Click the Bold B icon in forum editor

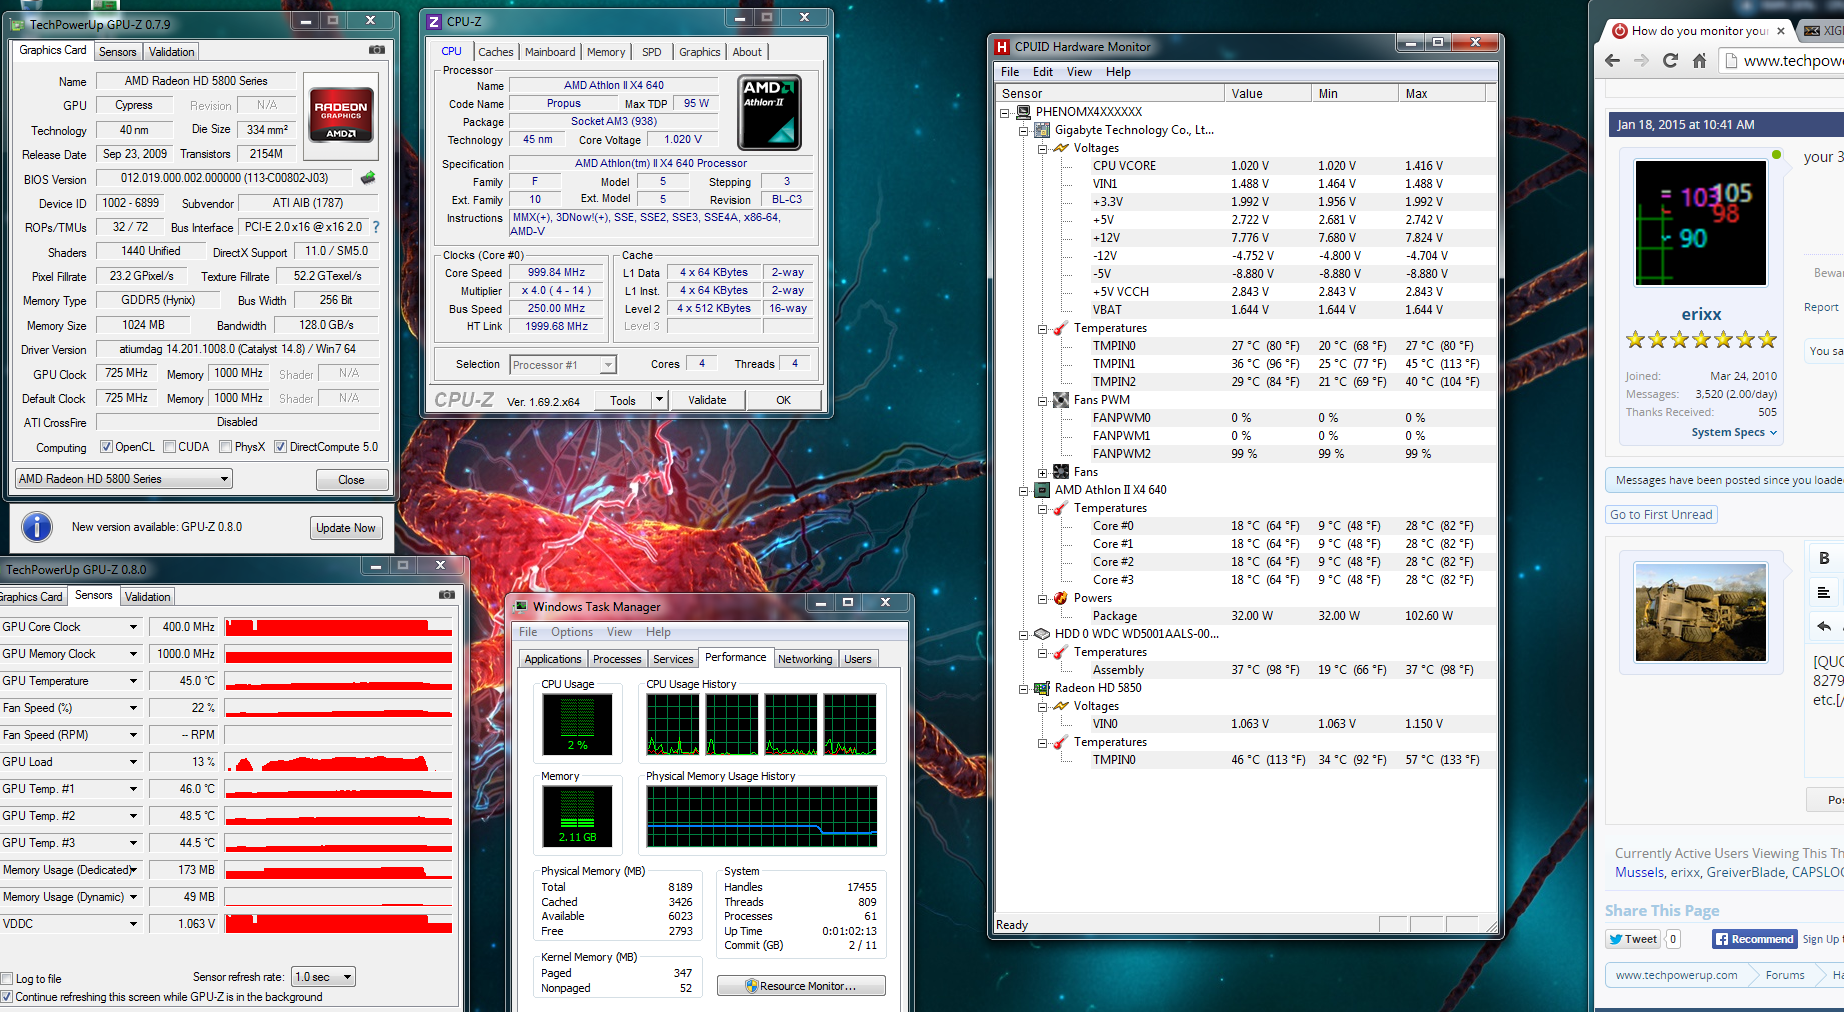pos(1824,558)
